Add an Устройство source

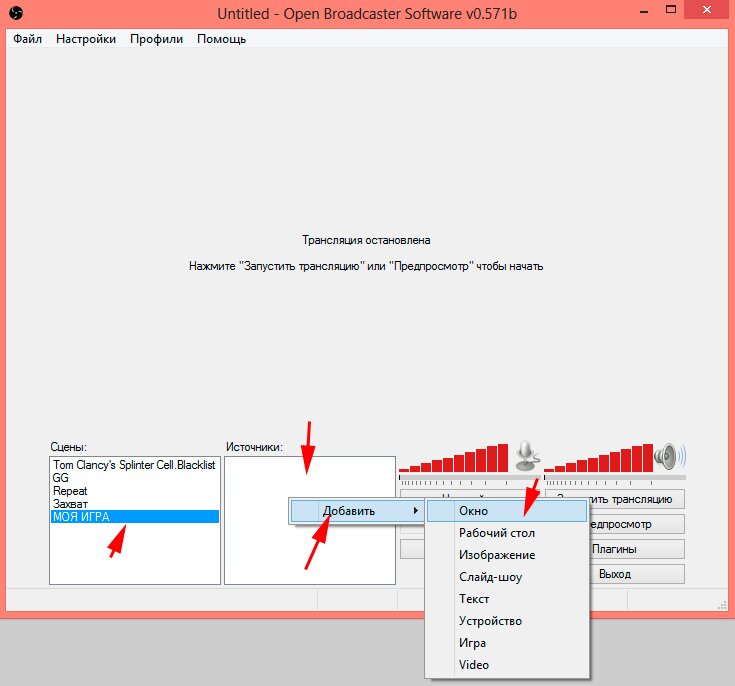[x=507, y=621]
